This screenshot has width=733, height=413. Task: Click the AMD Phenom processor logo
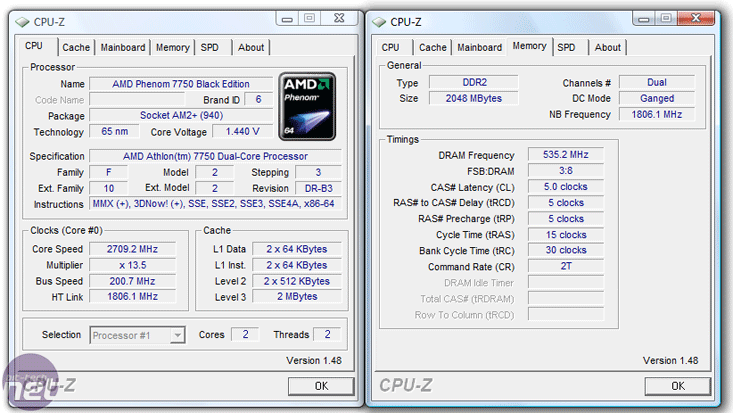pos(307,106)
